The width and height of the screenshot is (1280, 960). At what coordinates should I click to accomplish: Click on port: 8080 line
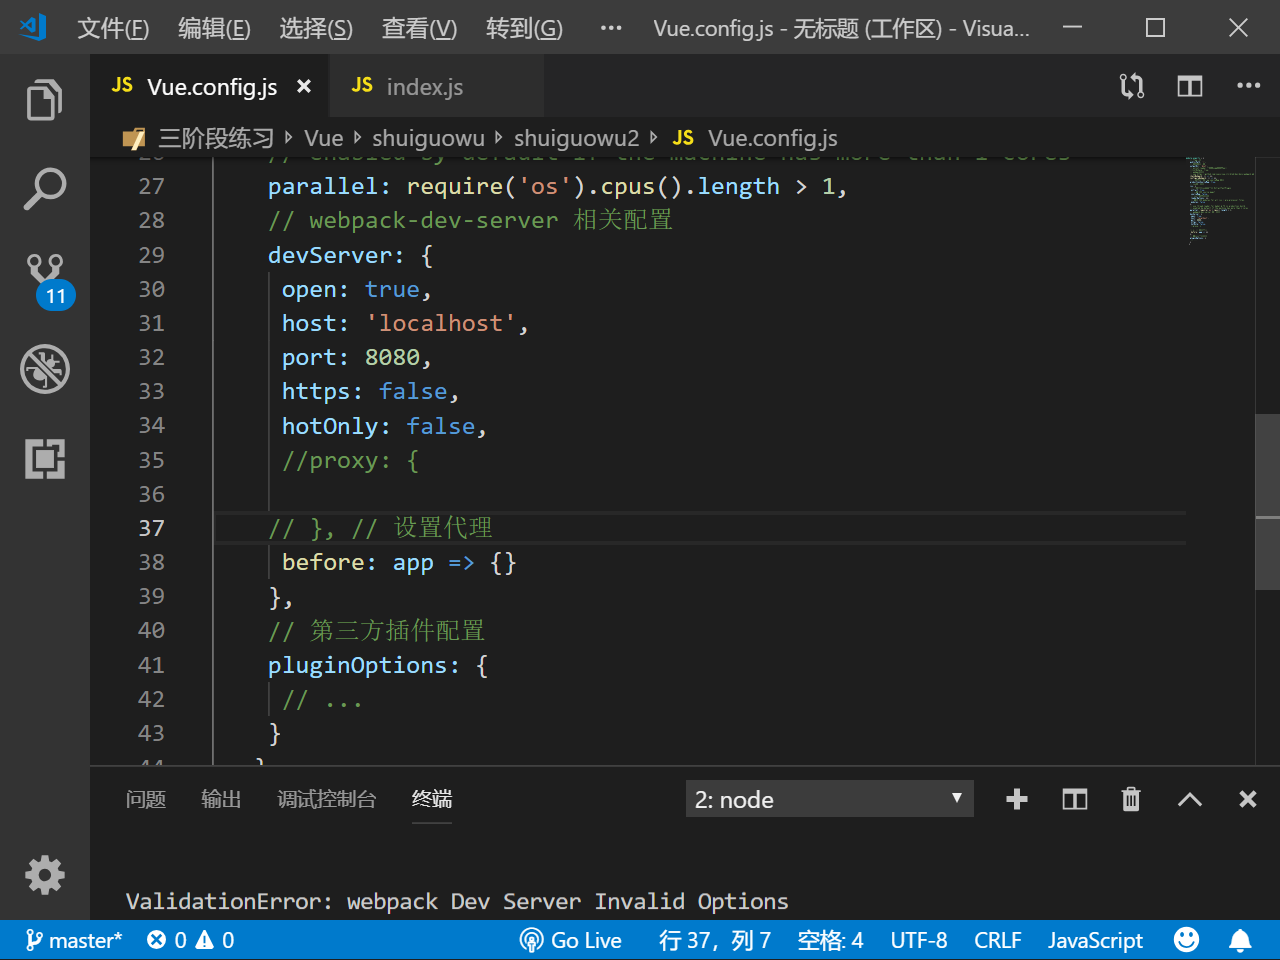click(356, 357)
